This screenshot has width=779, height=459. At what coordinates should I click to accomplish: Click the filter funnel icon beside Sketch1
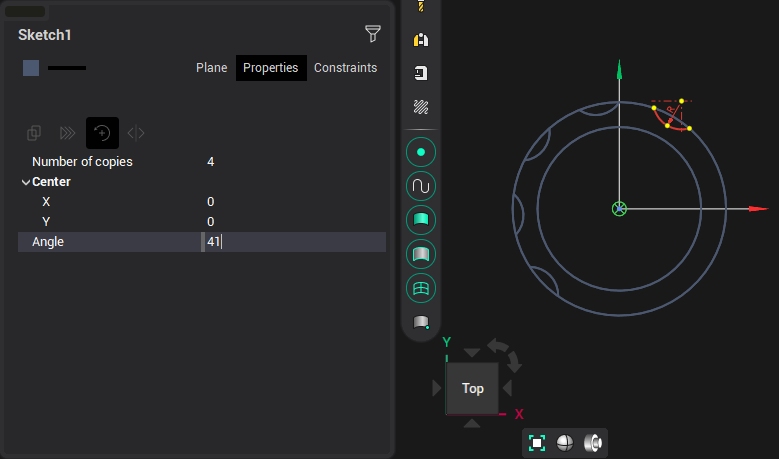[x=373, y=34]
